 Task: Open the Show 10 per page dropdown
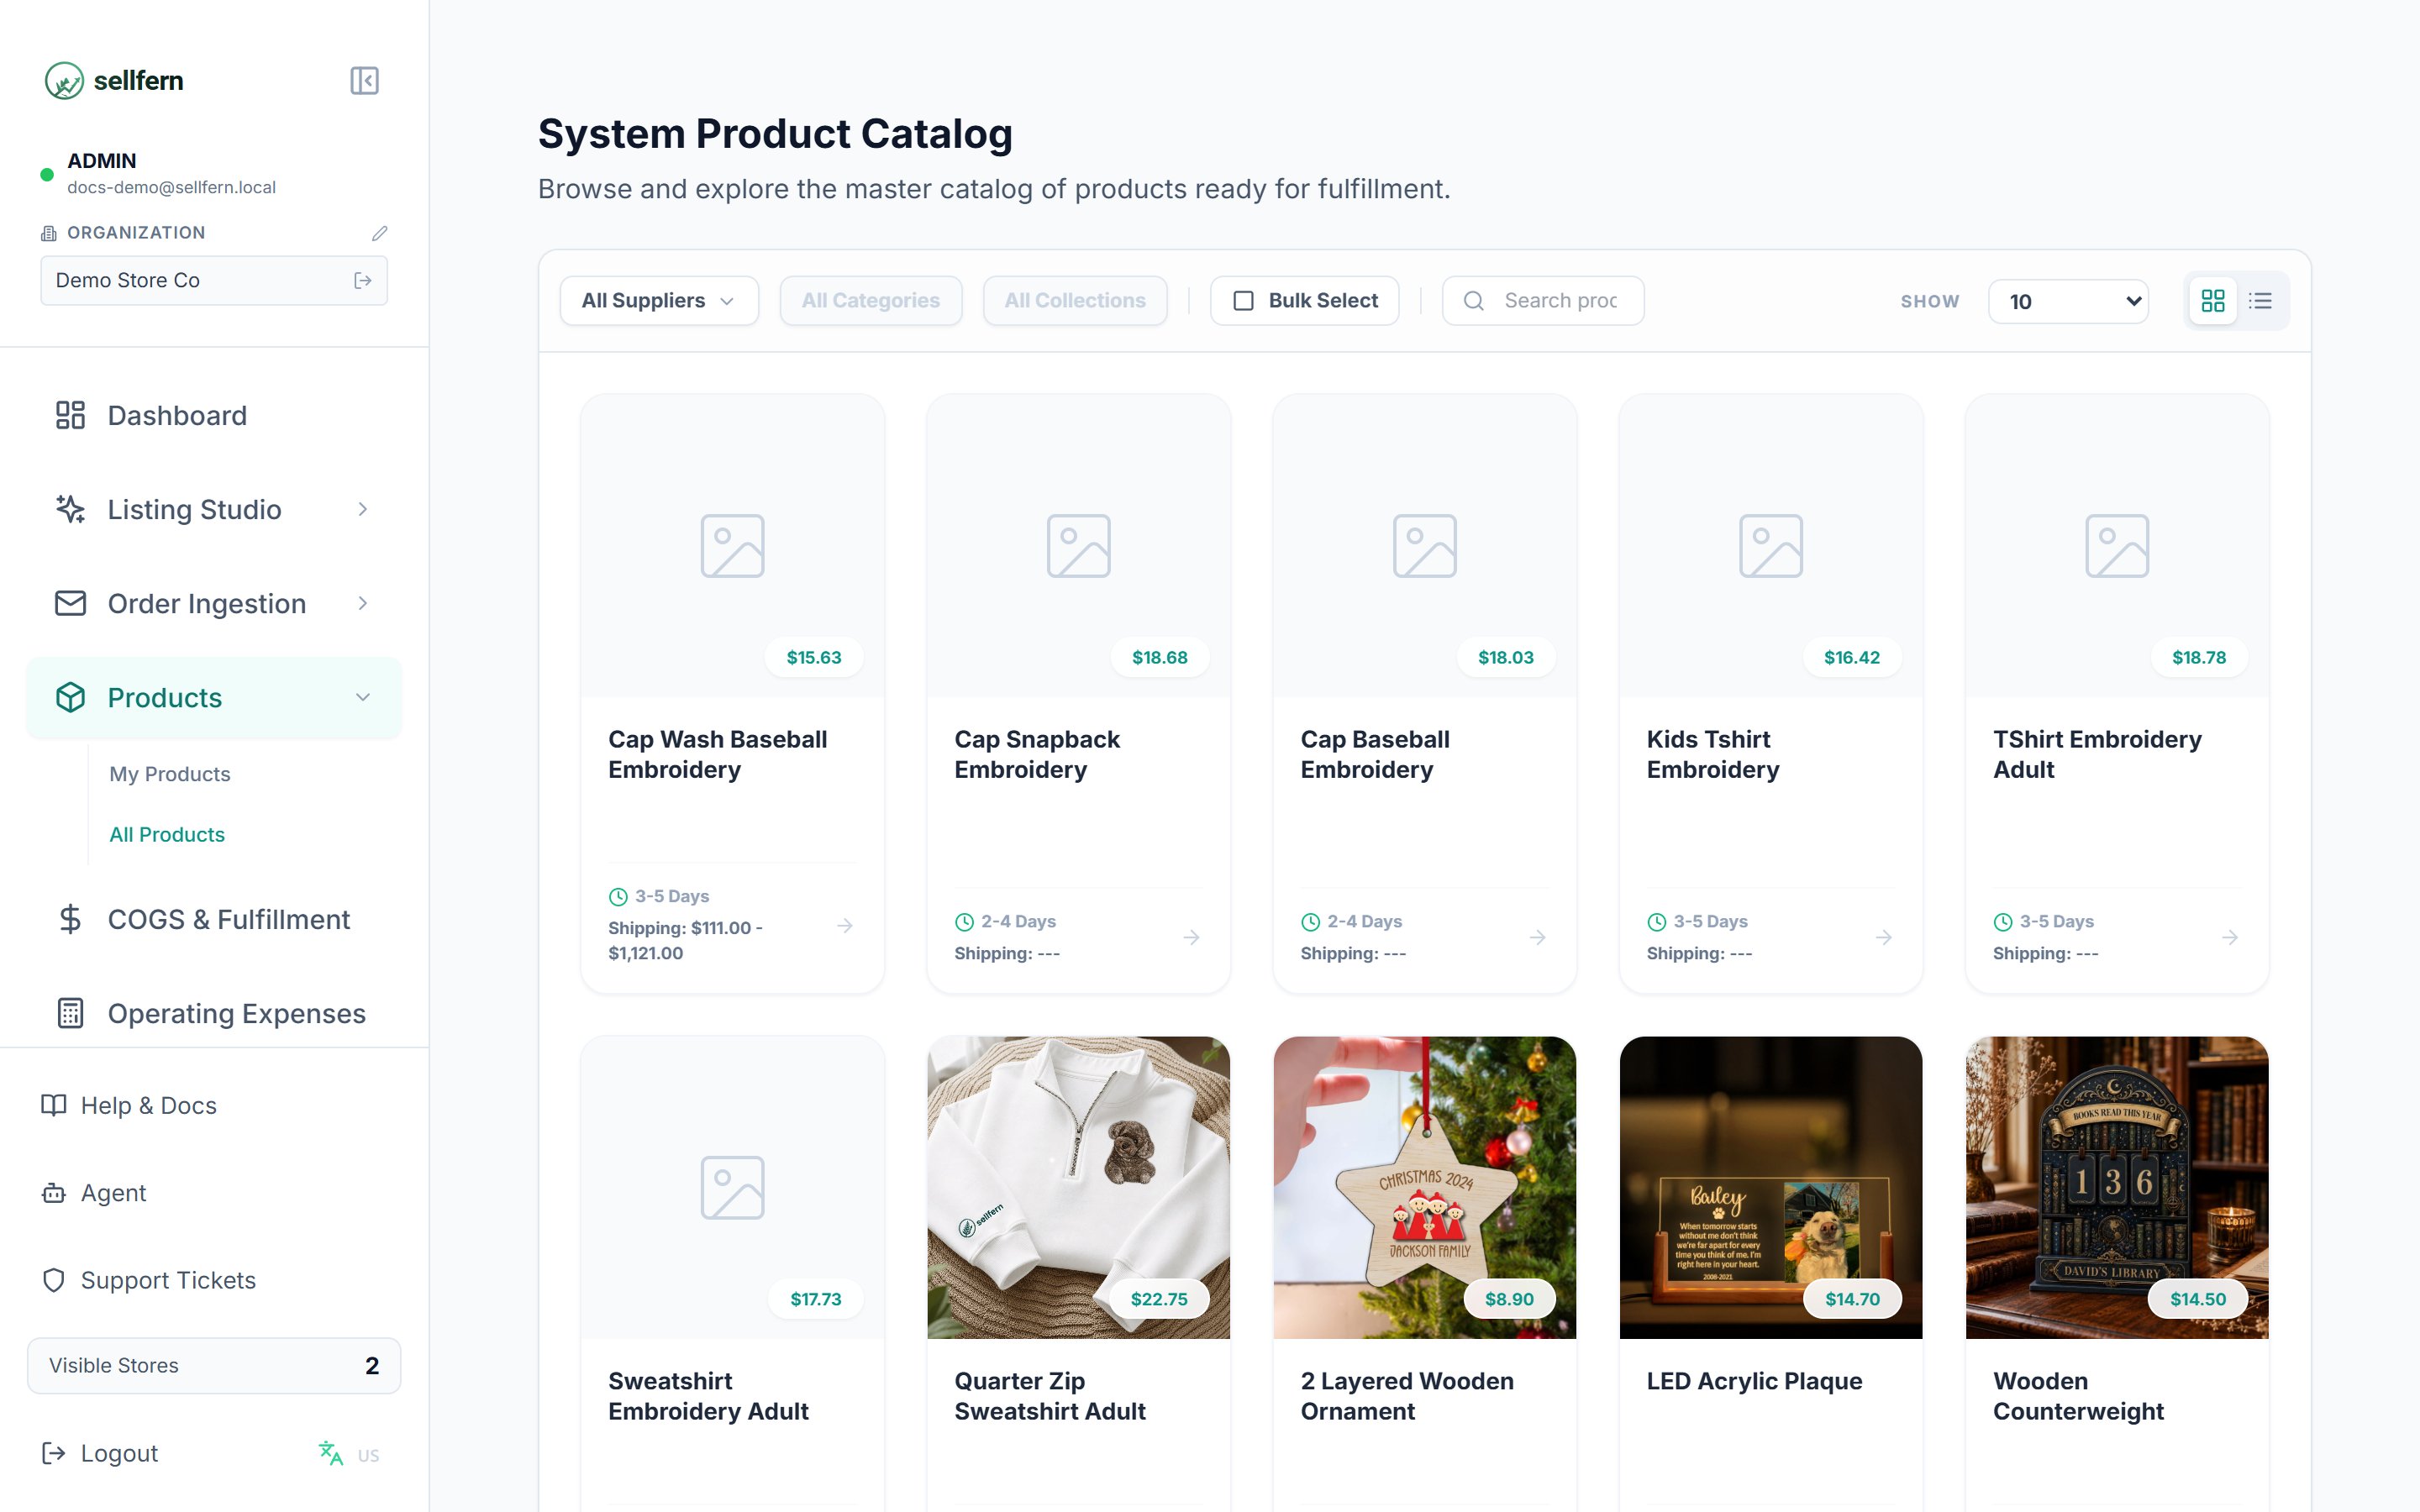pos(2068,301)
